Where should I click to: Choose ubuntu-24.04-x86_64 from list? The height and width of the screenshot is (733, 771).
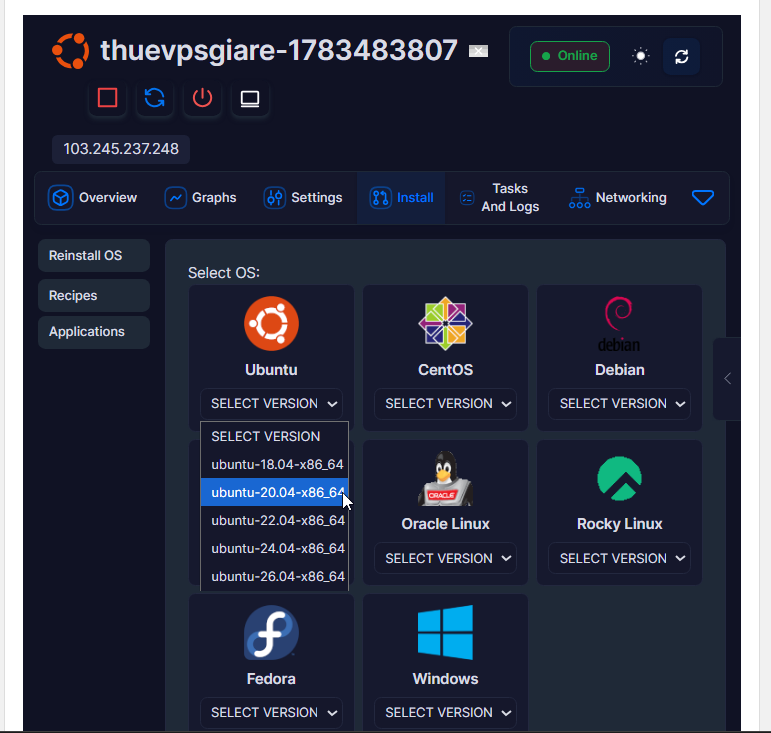point(274,549)
